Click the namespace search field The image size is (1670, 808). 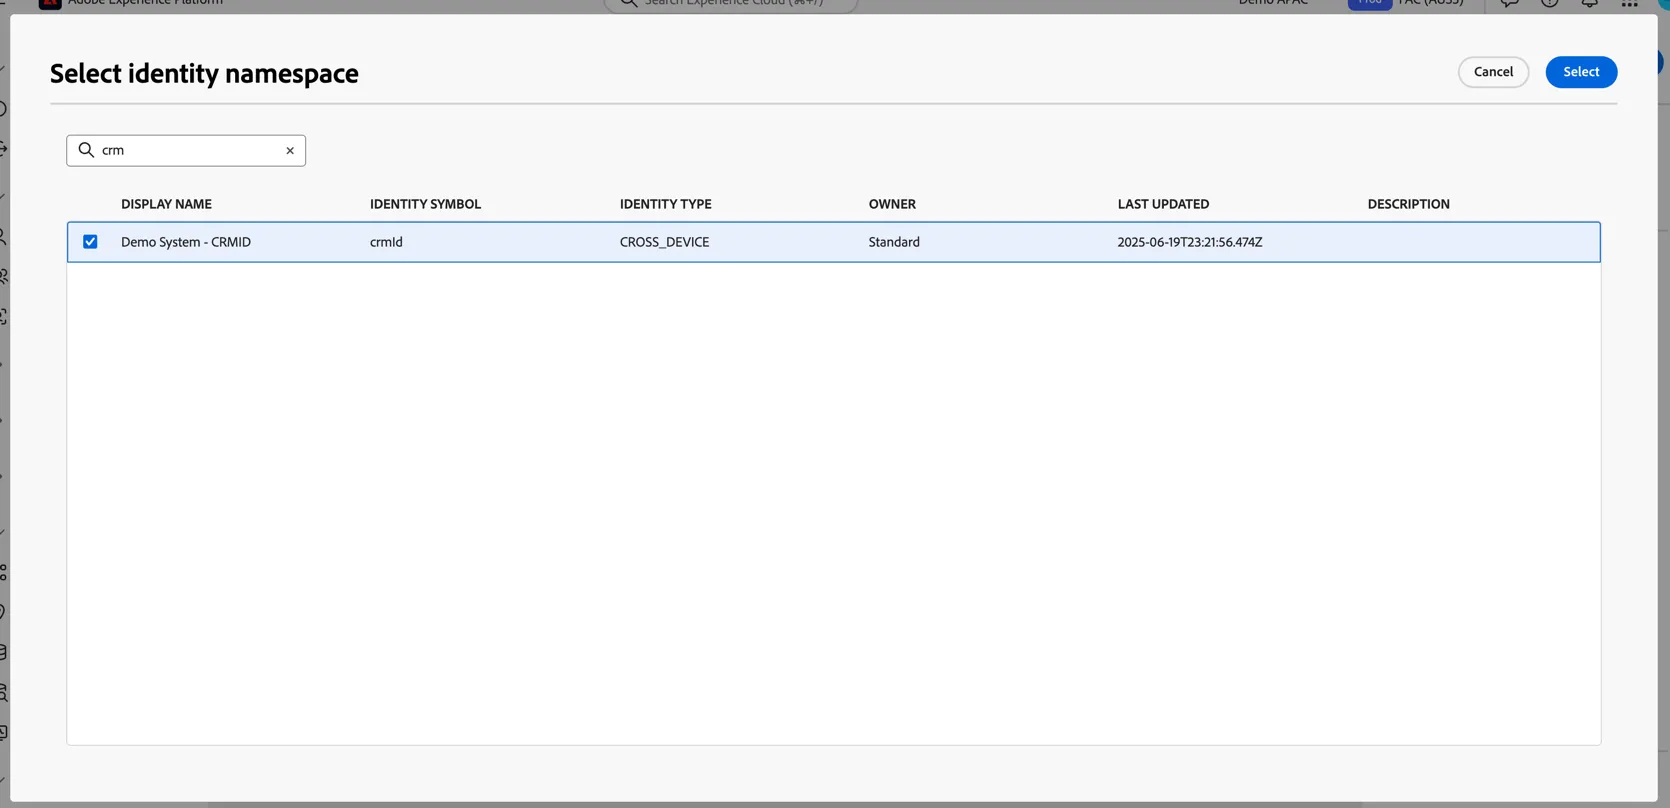pyautogui.click(x=186, y=151)
